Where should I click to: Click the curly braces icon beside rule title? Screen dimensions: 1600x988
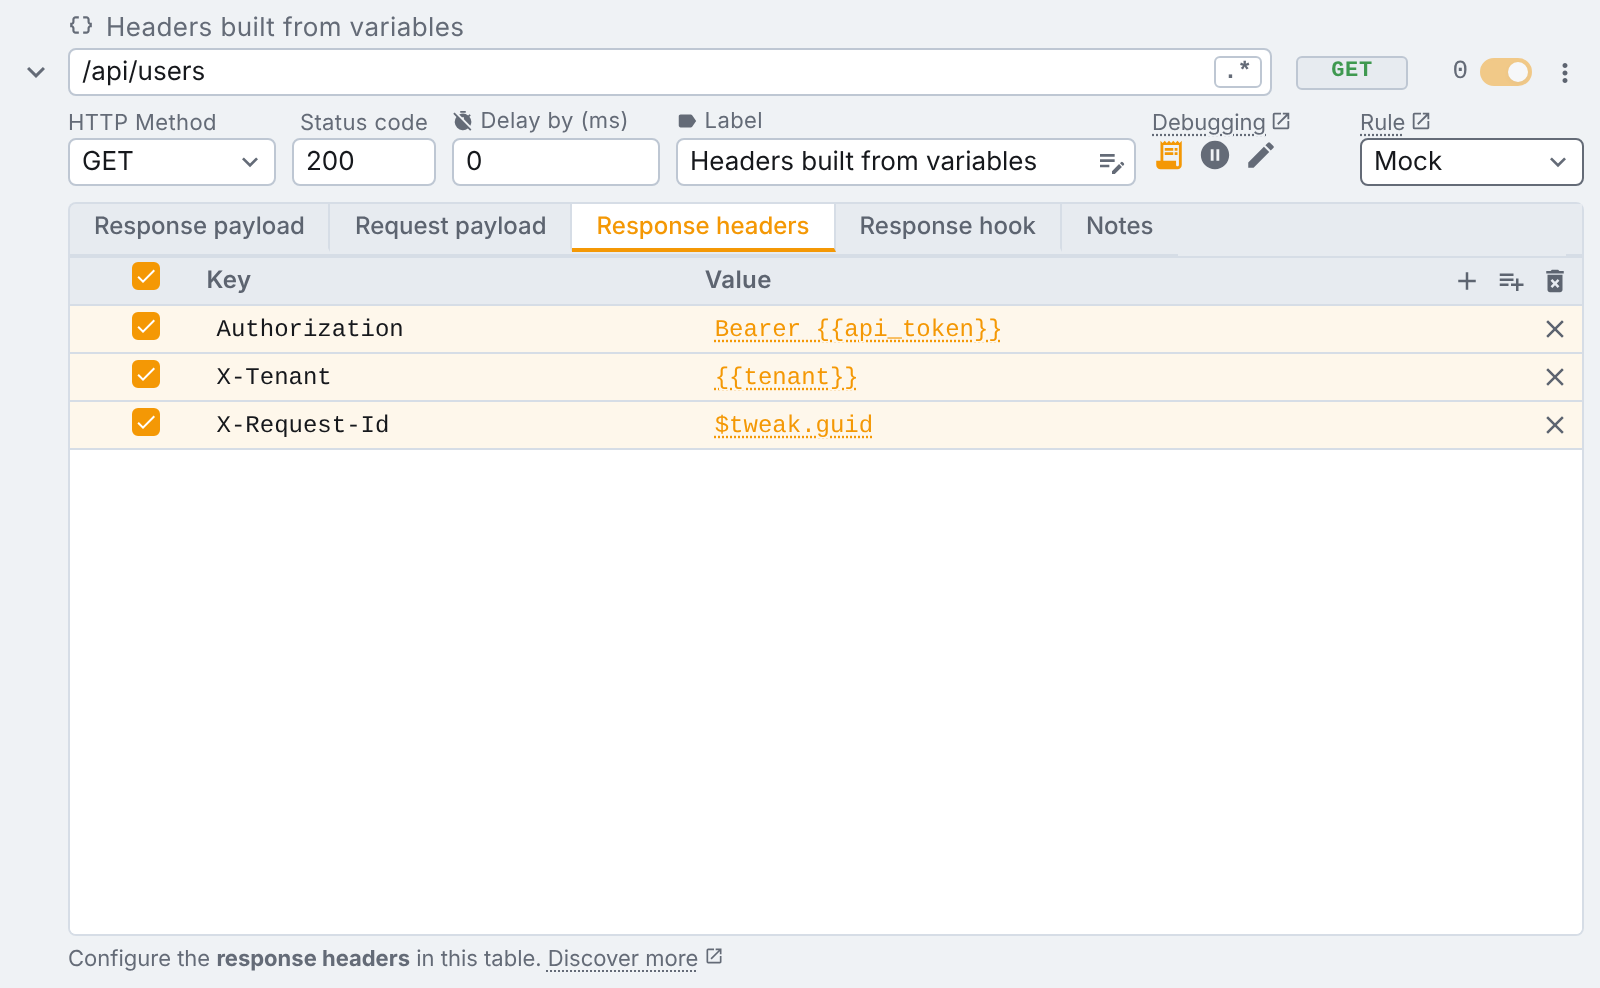[81, 26]
